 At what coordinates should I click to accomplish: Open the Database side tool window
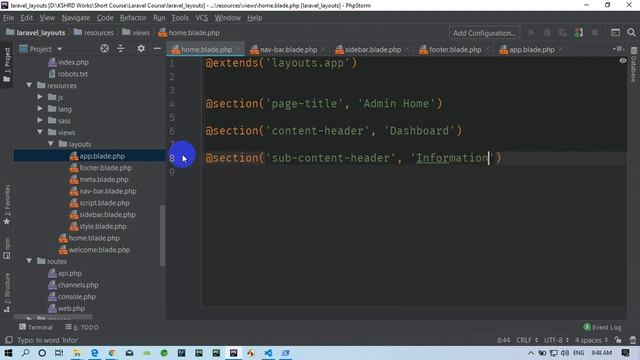pyautogui.click(x=633, y=64)
